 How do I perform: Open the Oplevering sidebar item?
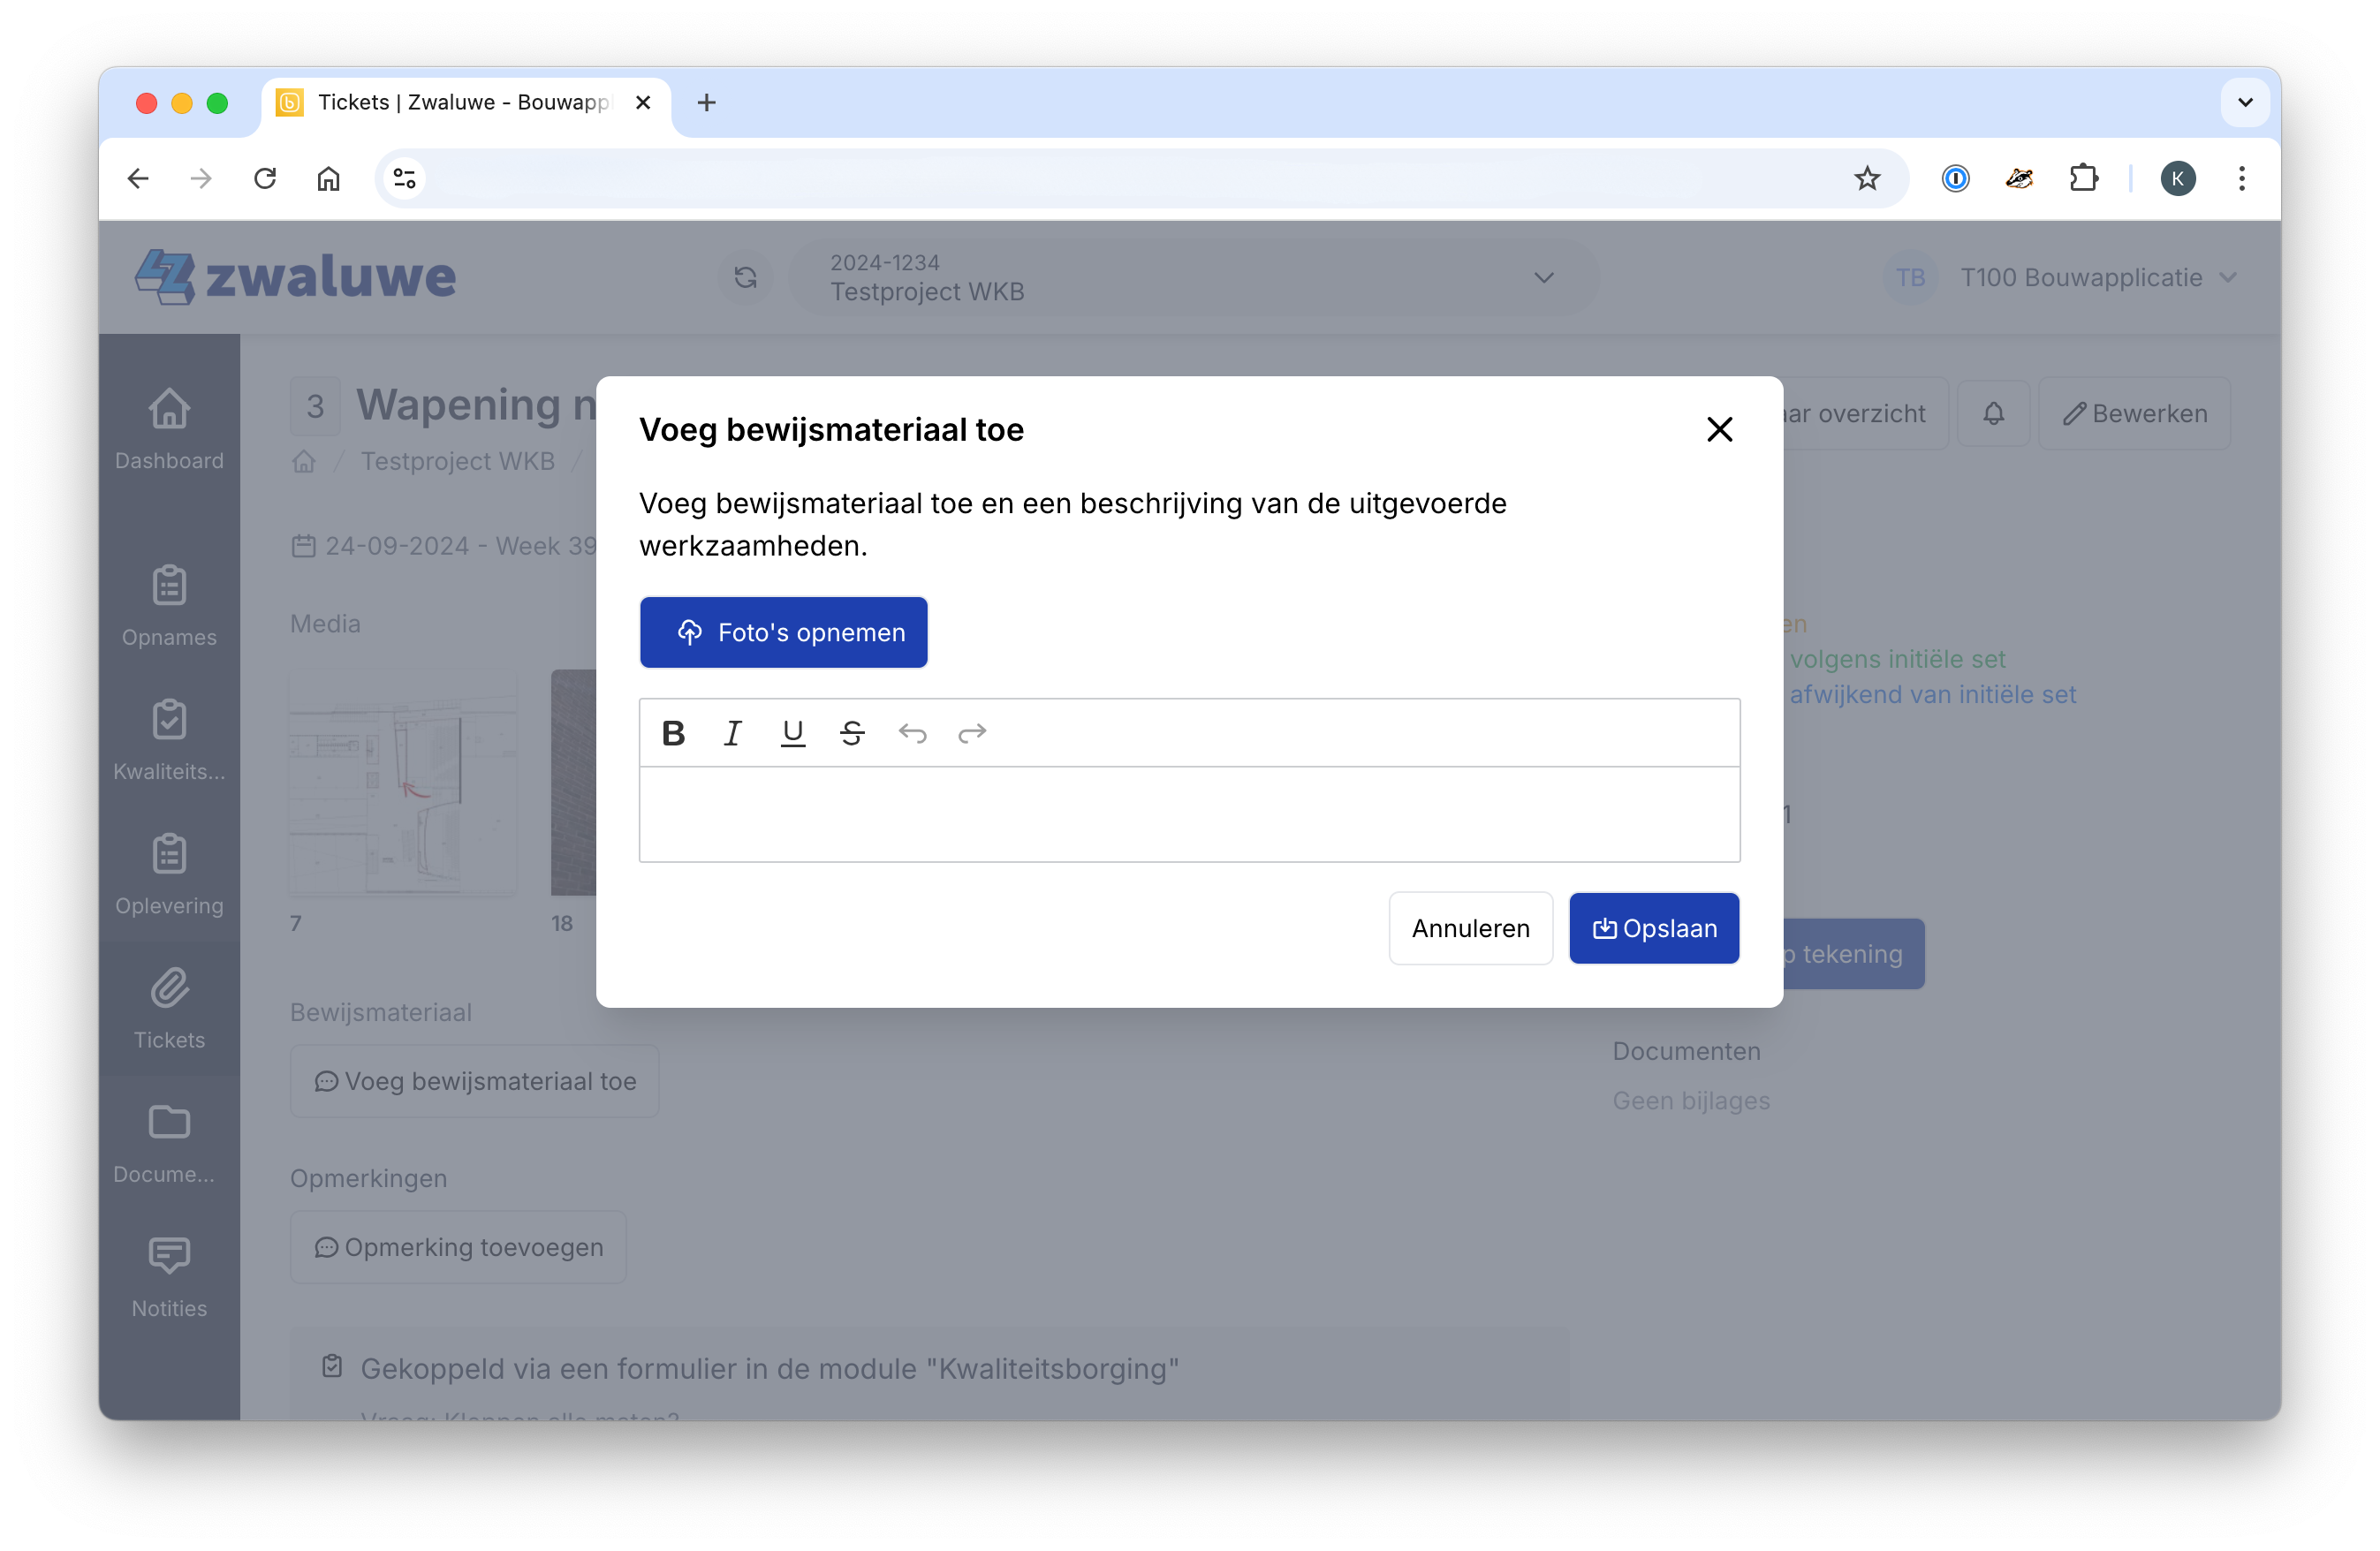coord(169,874)
